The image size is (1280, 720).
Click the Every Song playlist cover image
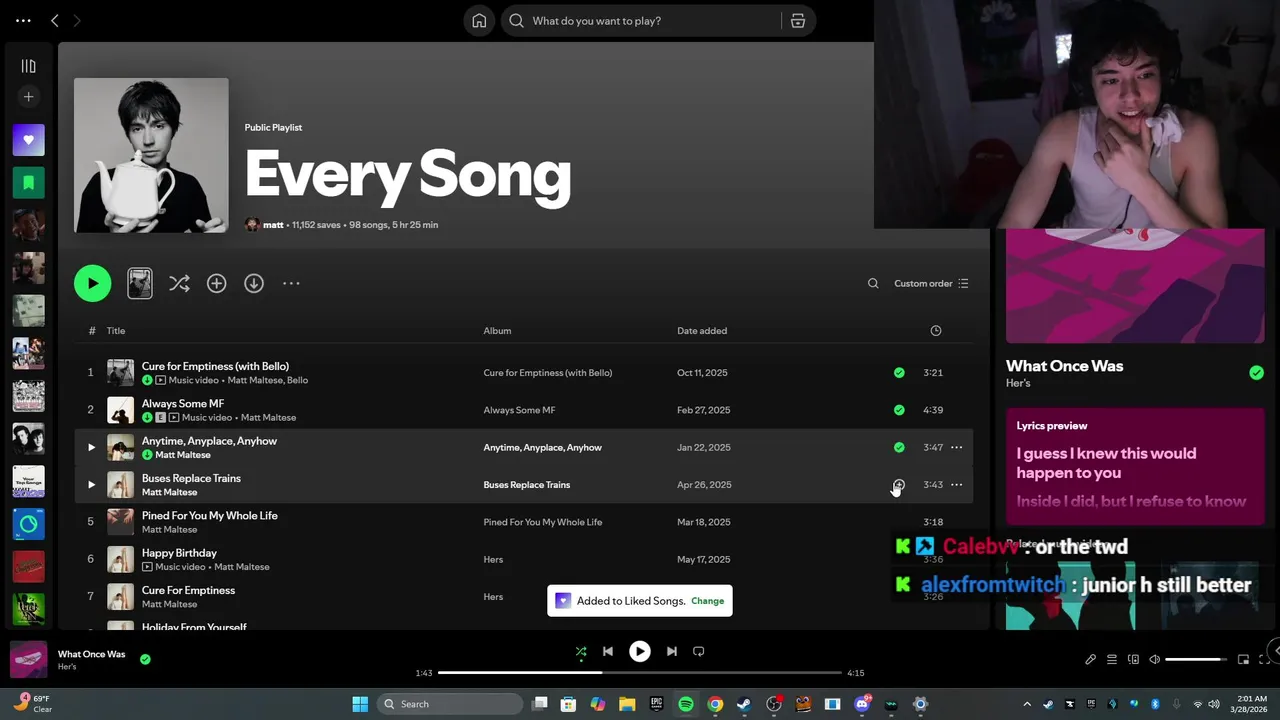click(151, 155)
